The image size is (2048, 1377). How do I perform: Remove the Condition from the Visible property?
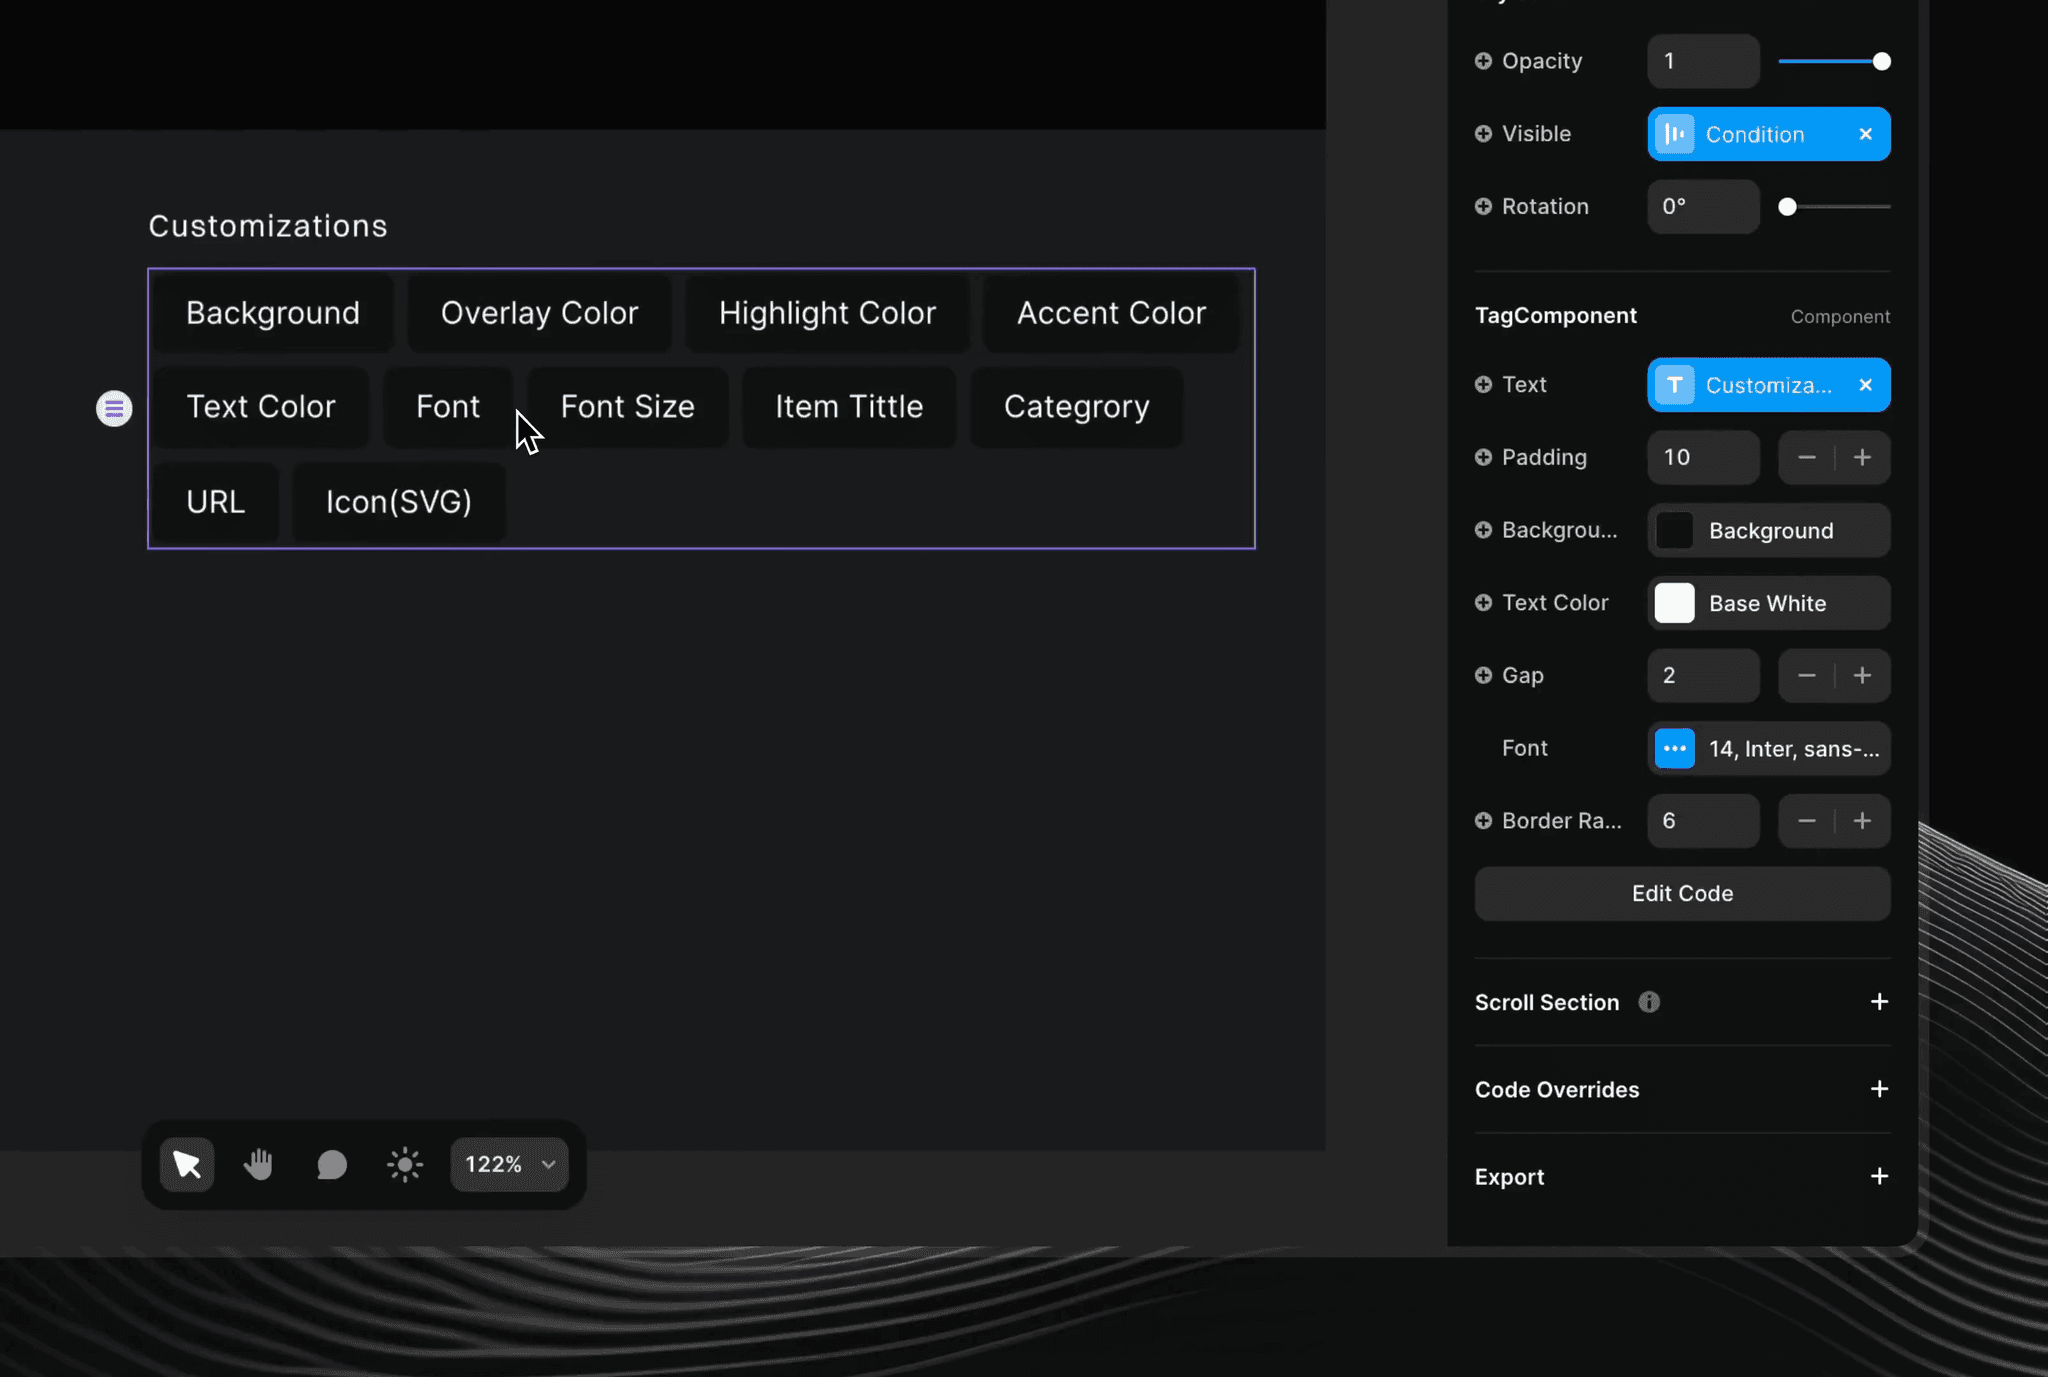pyautogui.click(x=1864, y=133)
